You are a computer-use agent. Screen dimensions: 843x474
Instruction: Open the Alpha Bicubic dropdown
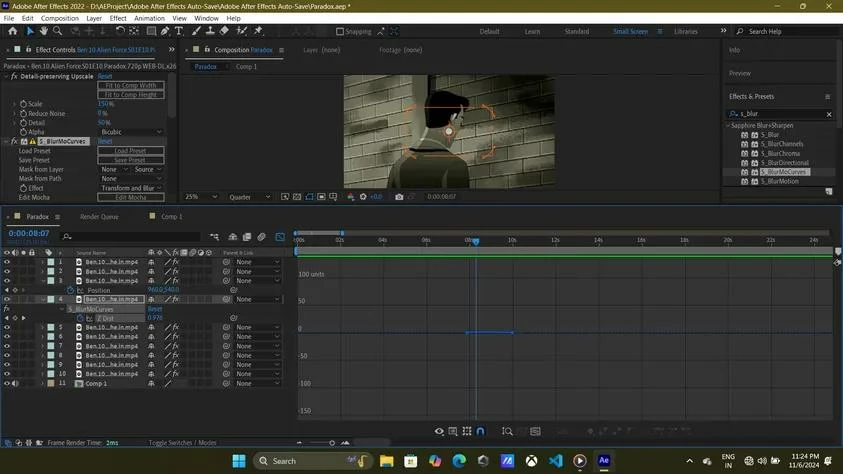pos(131,132)
